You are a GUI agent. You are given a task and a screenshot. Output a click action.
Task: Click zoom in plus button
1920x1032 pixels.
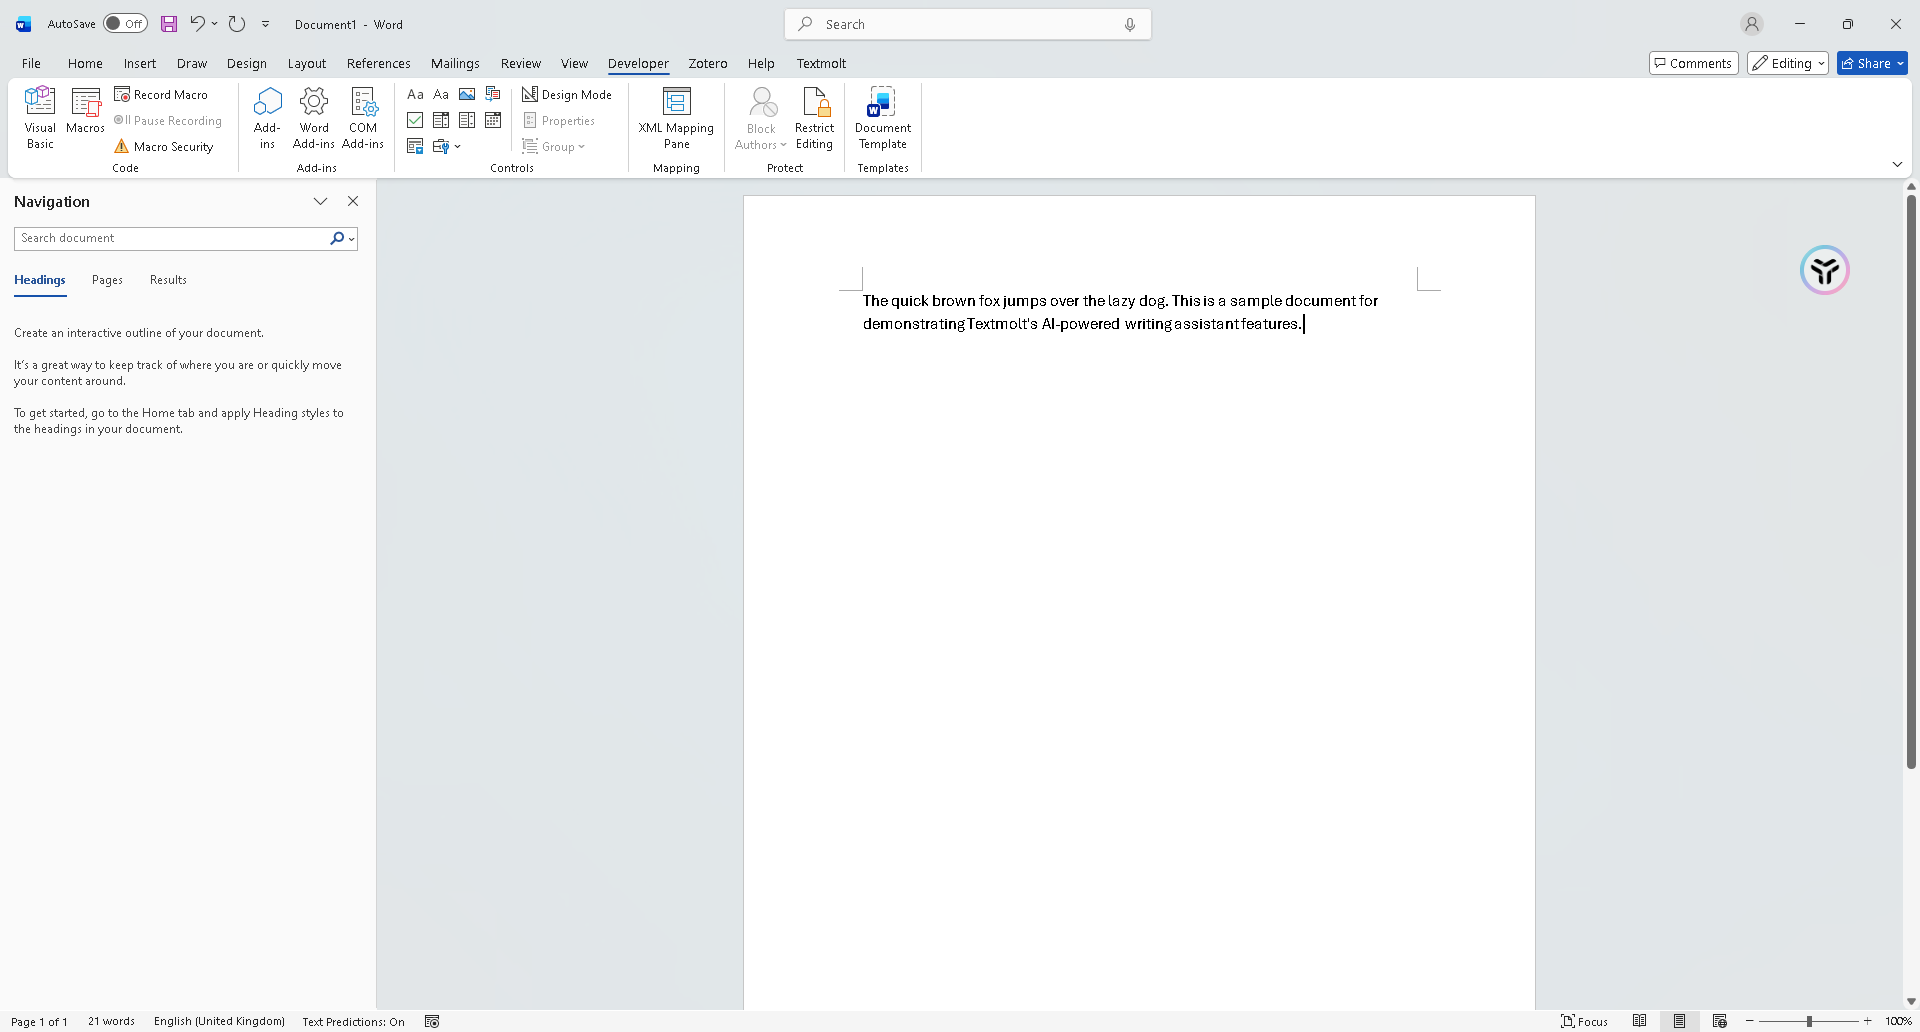click(x=1867, y=1021)
